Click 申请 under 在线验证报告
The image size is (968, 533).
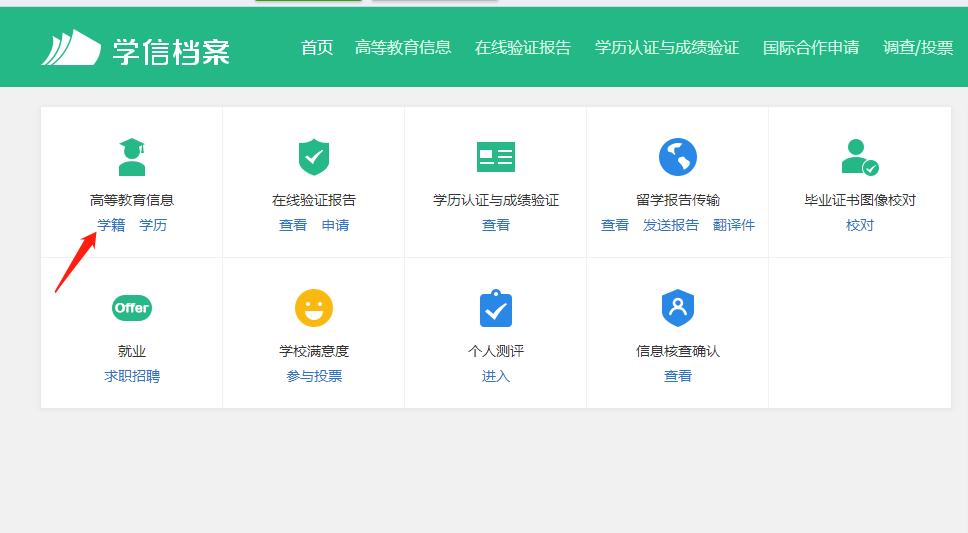tap(335, 225)
